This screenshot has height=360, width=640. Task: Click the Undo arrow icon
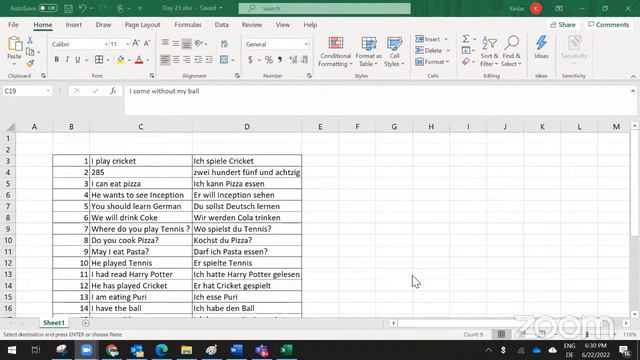pos(82,8)
